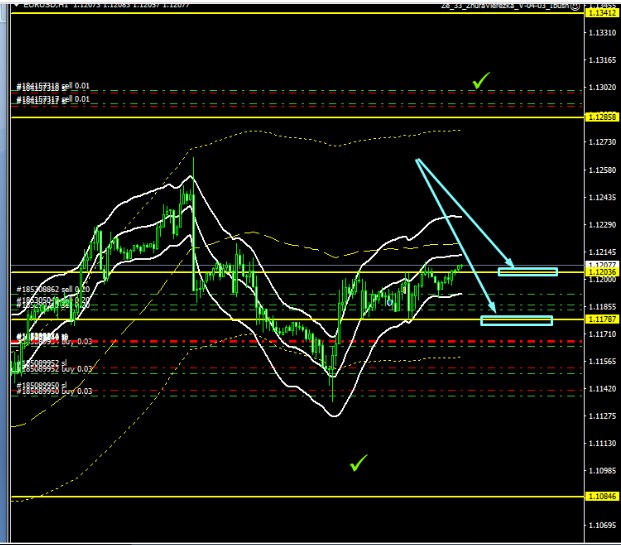Click the yellow 1.13412 price level tag
The width and height of the screenshot is (621, 545).
602,13
